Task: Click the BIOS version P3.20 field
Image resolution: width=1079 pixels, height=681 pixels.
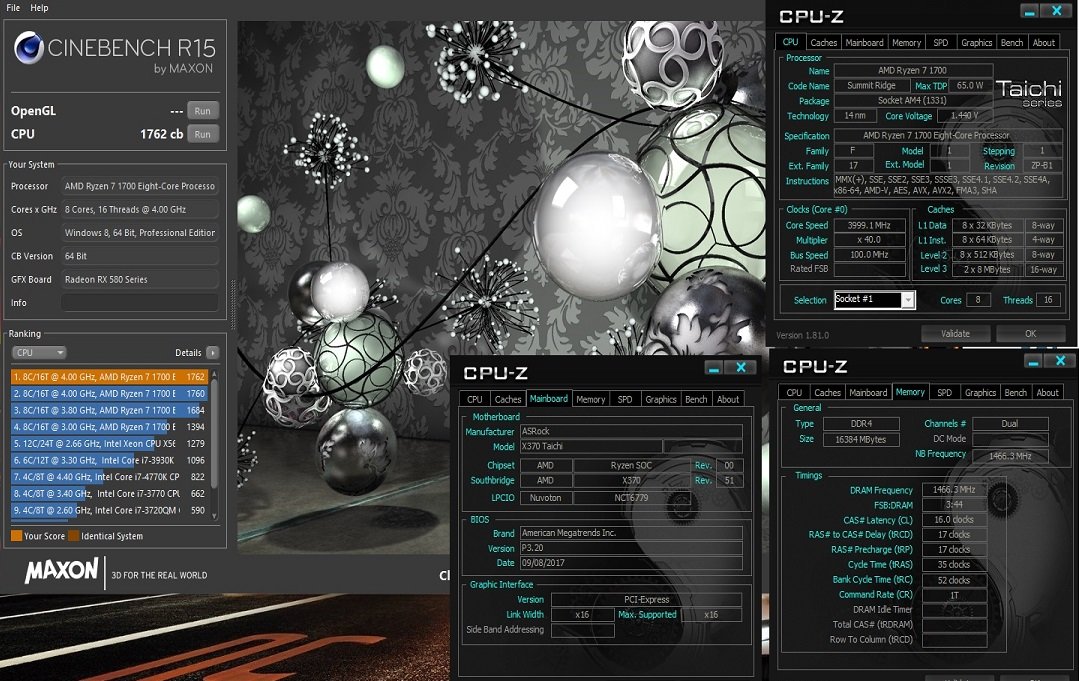Action: pos(631,548)
